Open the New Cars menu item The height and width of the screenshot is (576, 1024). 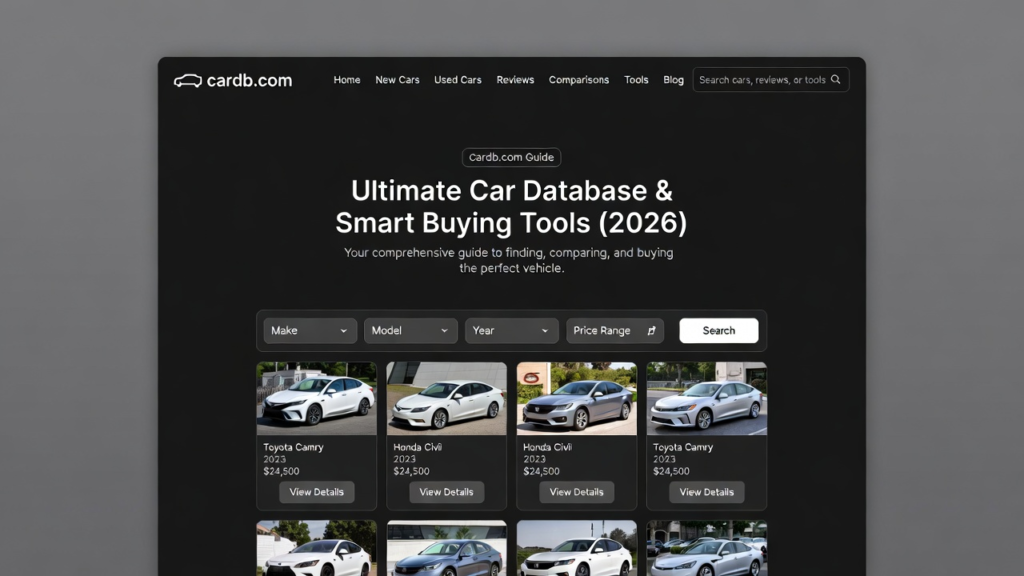(397, 80)
